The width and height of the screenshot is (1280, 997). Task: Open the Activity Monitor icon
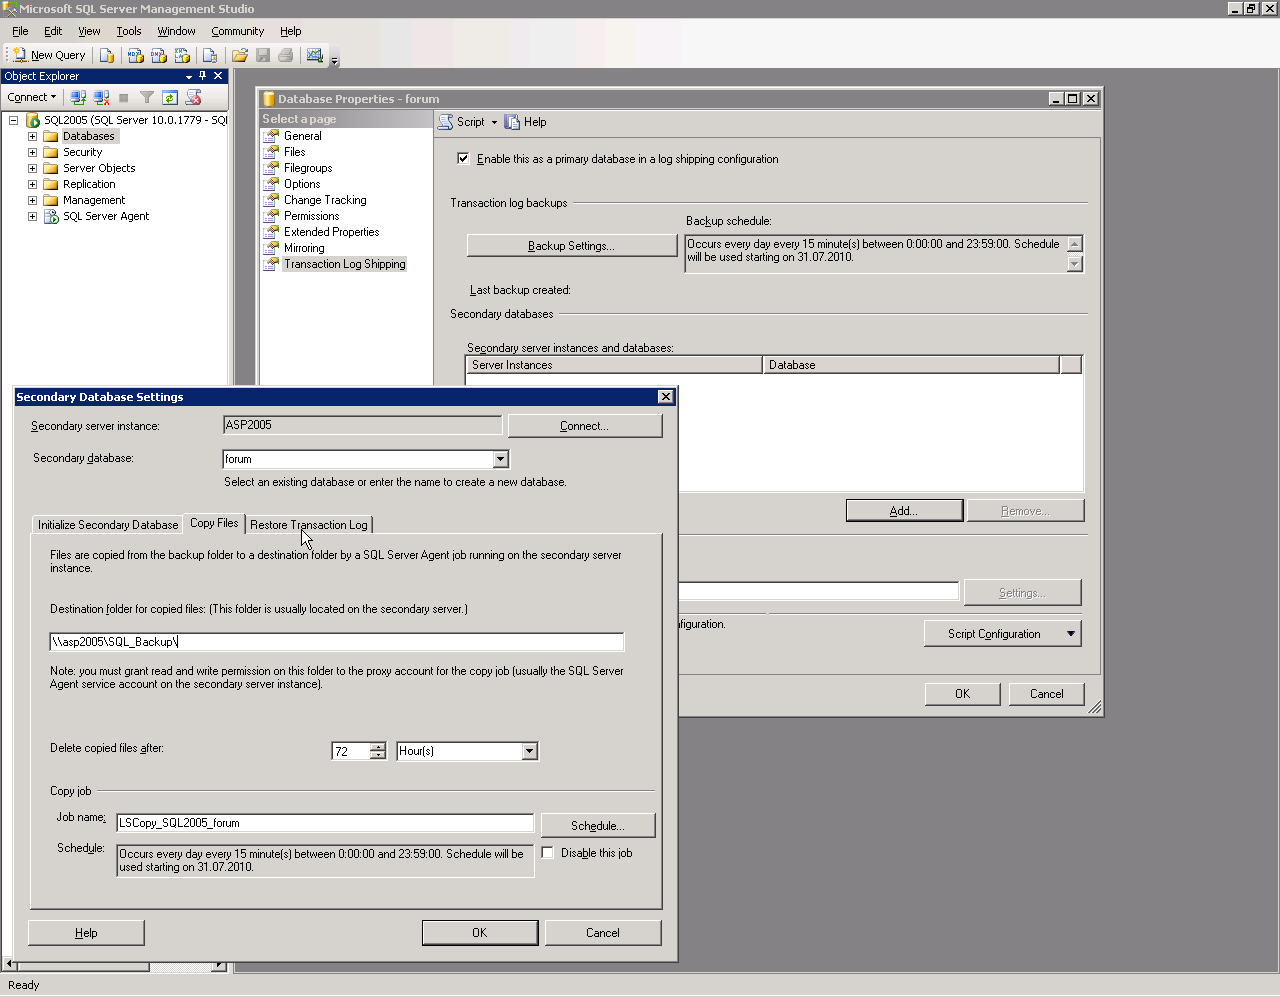pyautogui.click(x=315, y=55)
